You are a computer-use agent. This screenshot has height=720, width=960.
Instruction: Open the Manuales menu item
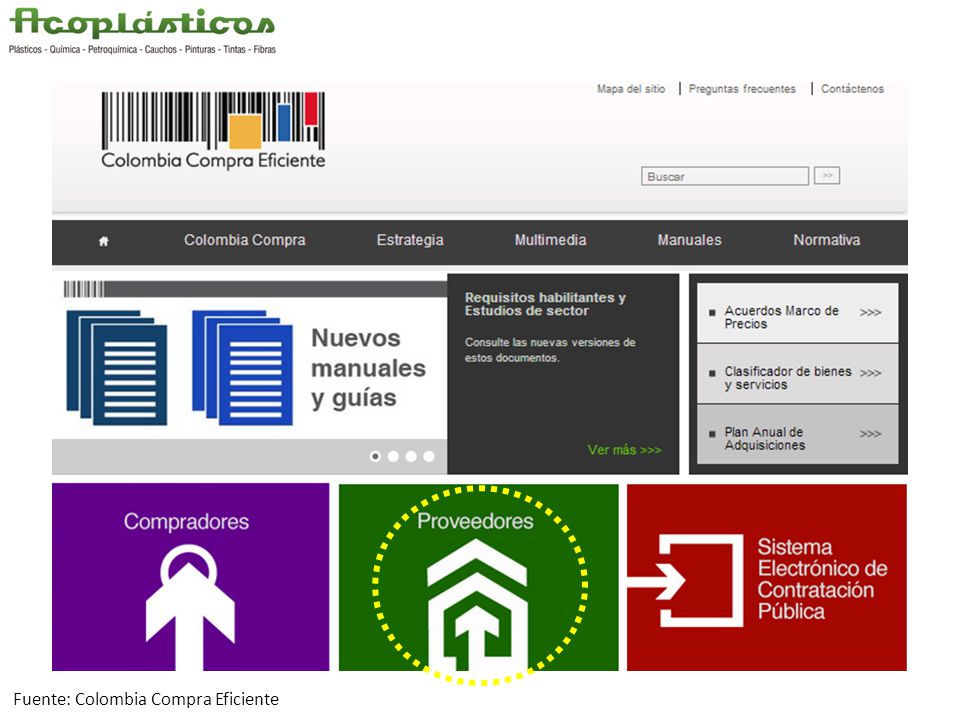click(x=689, y=240)
